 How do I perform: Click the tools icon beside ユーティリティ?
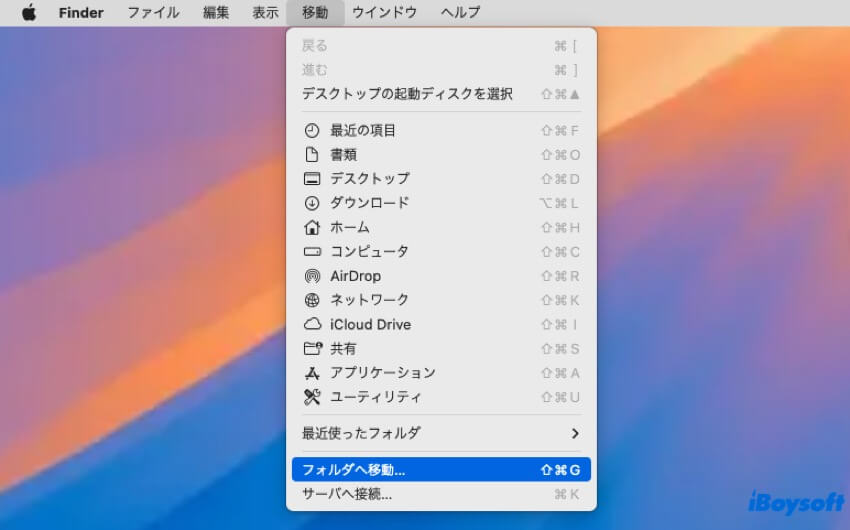(312, 397)
